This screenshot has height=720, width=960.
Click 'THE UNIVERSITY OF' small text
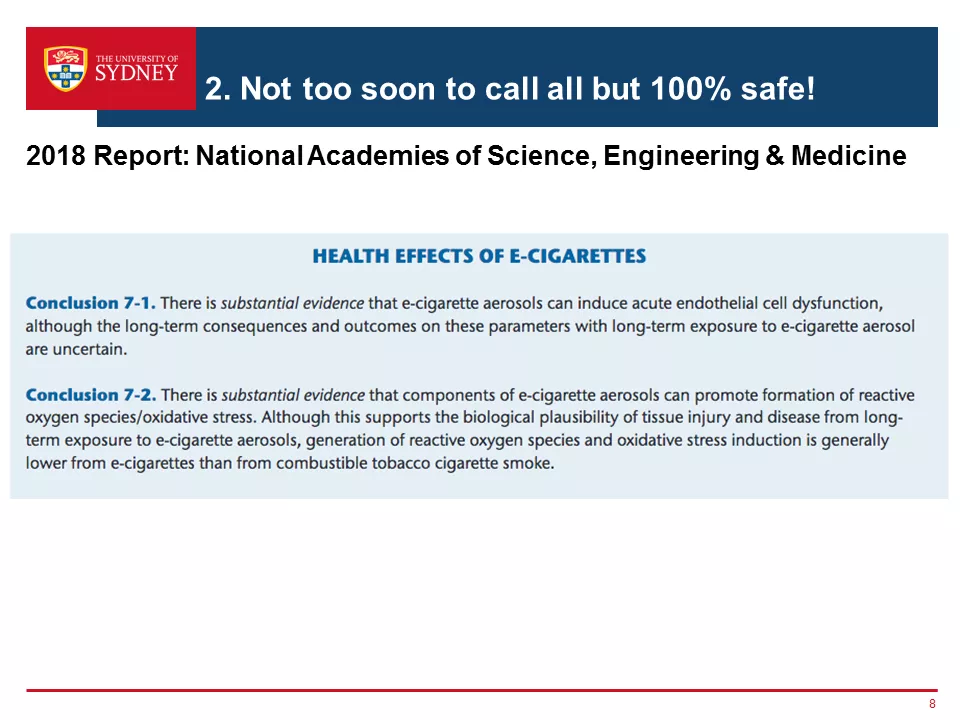click(137, 59)
